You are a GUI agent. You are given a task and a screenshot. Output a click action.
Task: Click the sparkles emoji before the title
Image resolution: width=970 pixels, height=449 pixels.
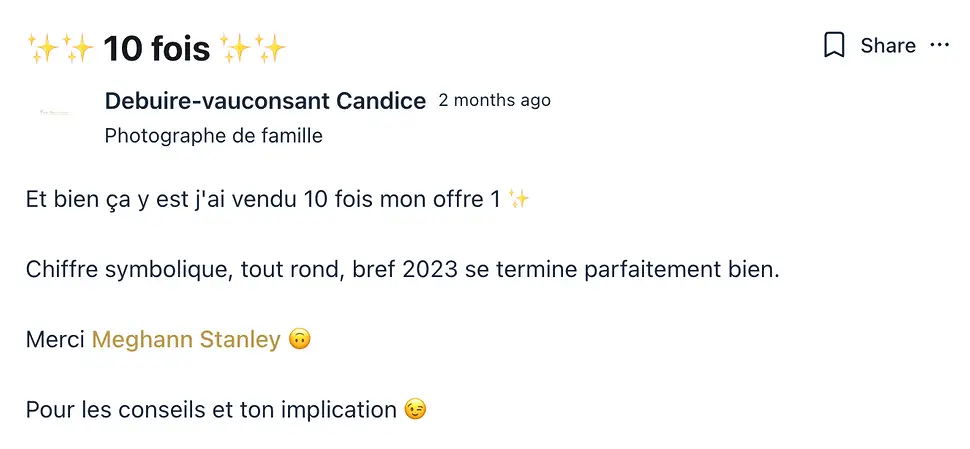(61, 48)
